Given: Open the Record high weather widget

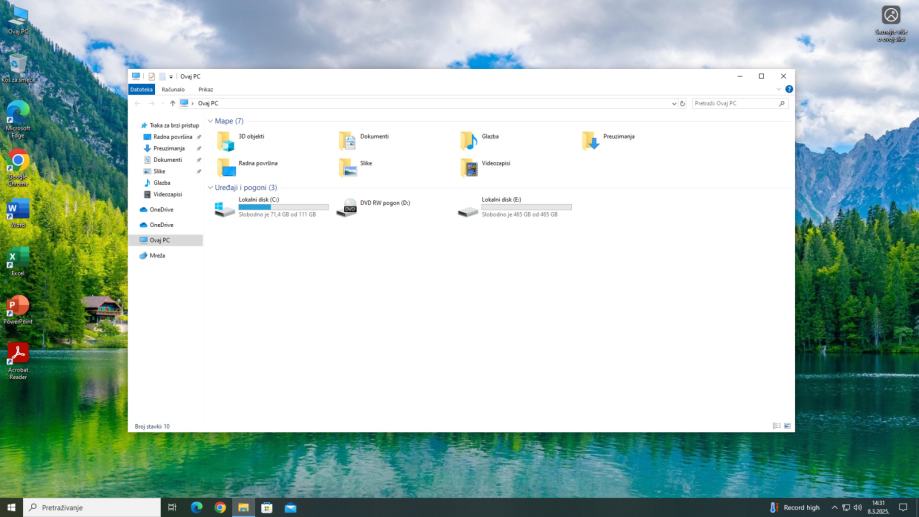Looking at the screenshot, I should coord(795,508).
